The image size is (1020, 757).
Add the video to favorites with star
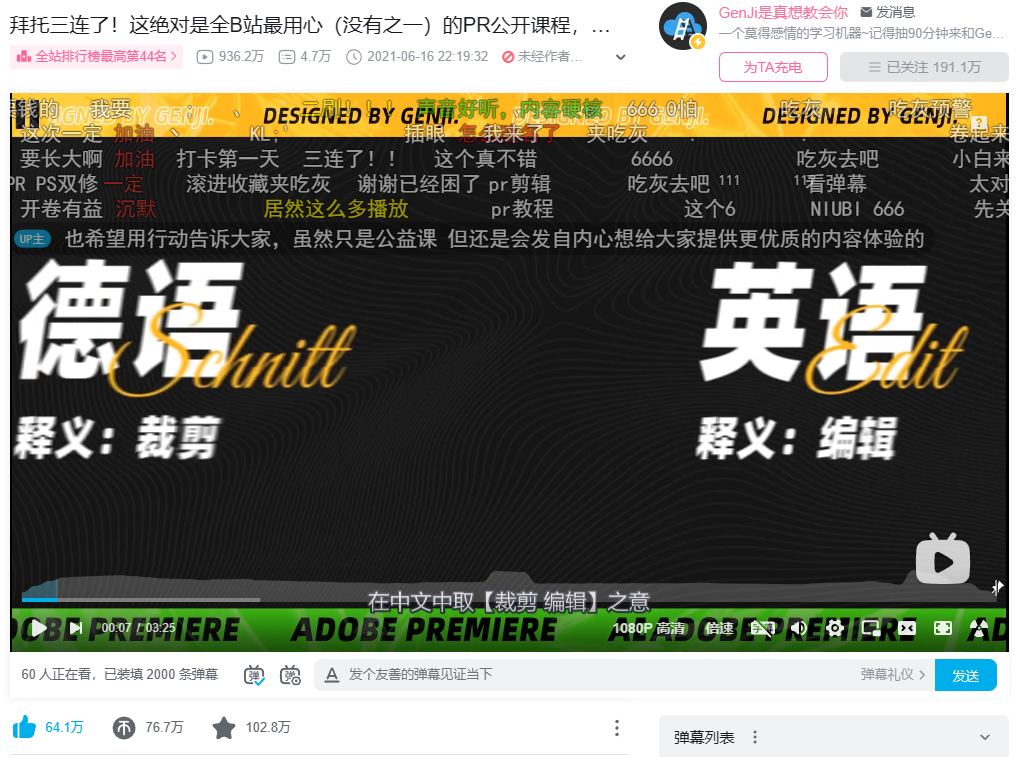pos(224,727)
